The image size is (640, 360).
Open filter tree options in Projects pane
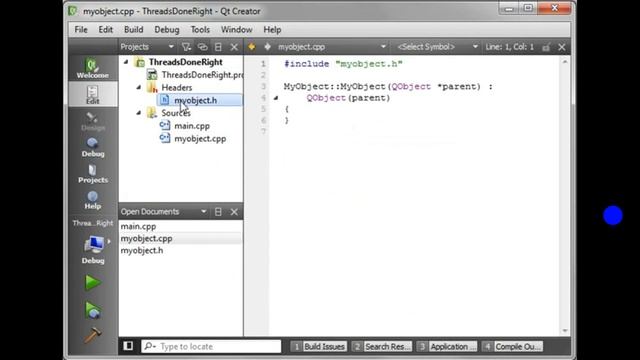187,47
